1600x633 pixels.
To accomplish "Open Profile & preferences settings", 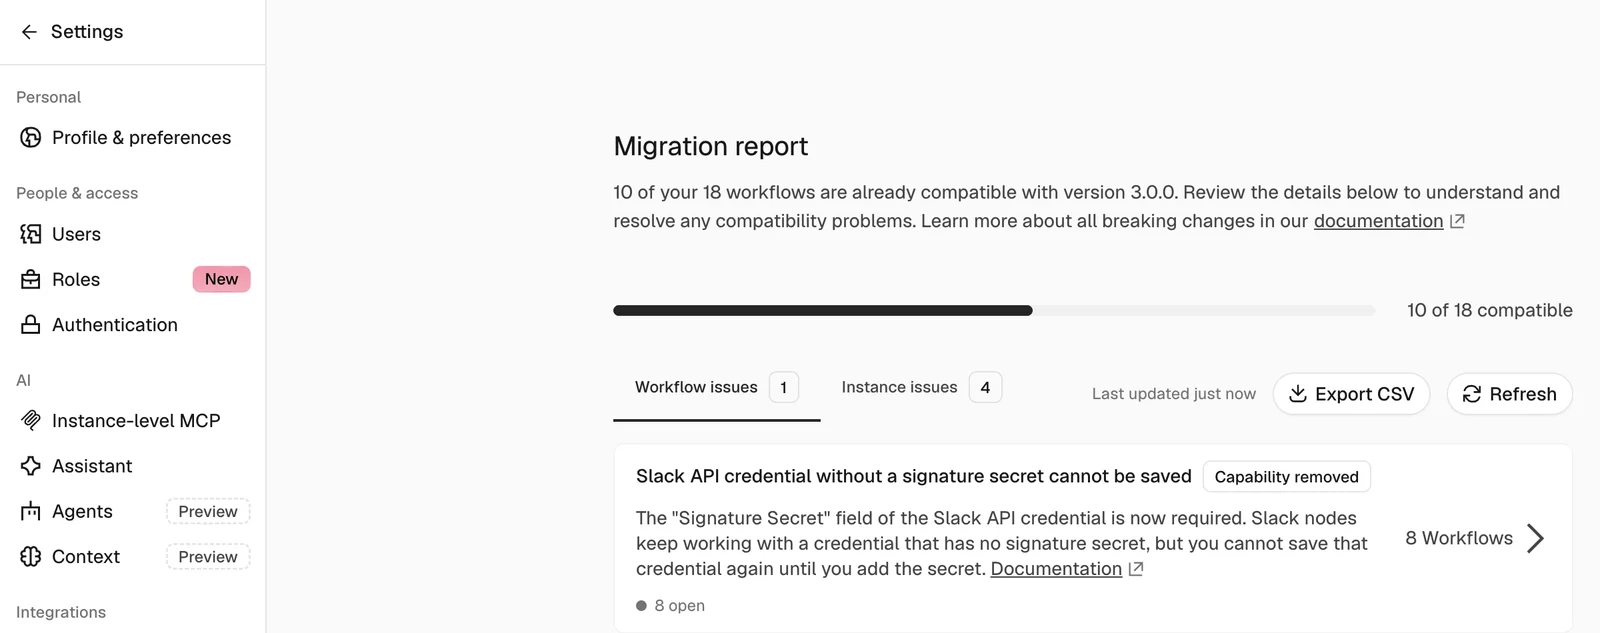I will (133, 137).
